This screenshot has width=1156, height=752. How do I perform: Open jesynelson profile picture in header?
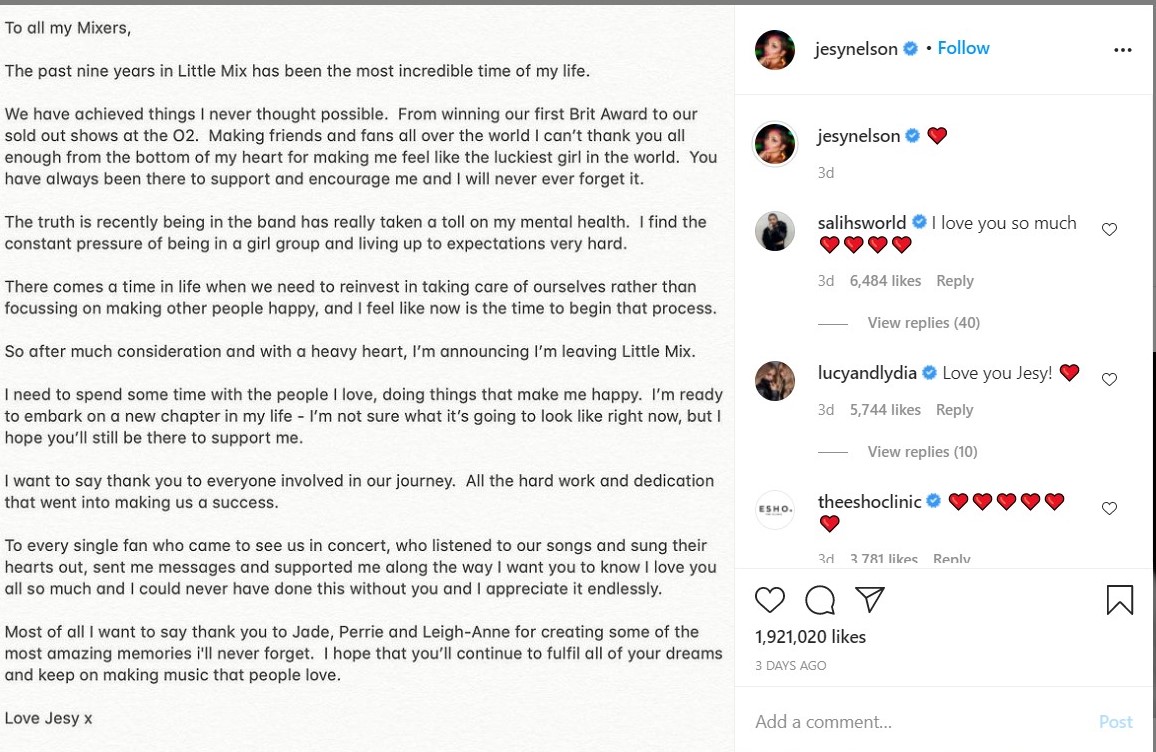click(775, 50)
